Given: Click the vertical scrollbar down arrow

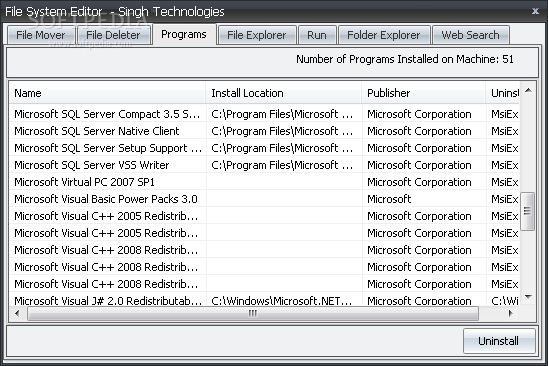Looking at the screenshot, I should click(528, 297).
